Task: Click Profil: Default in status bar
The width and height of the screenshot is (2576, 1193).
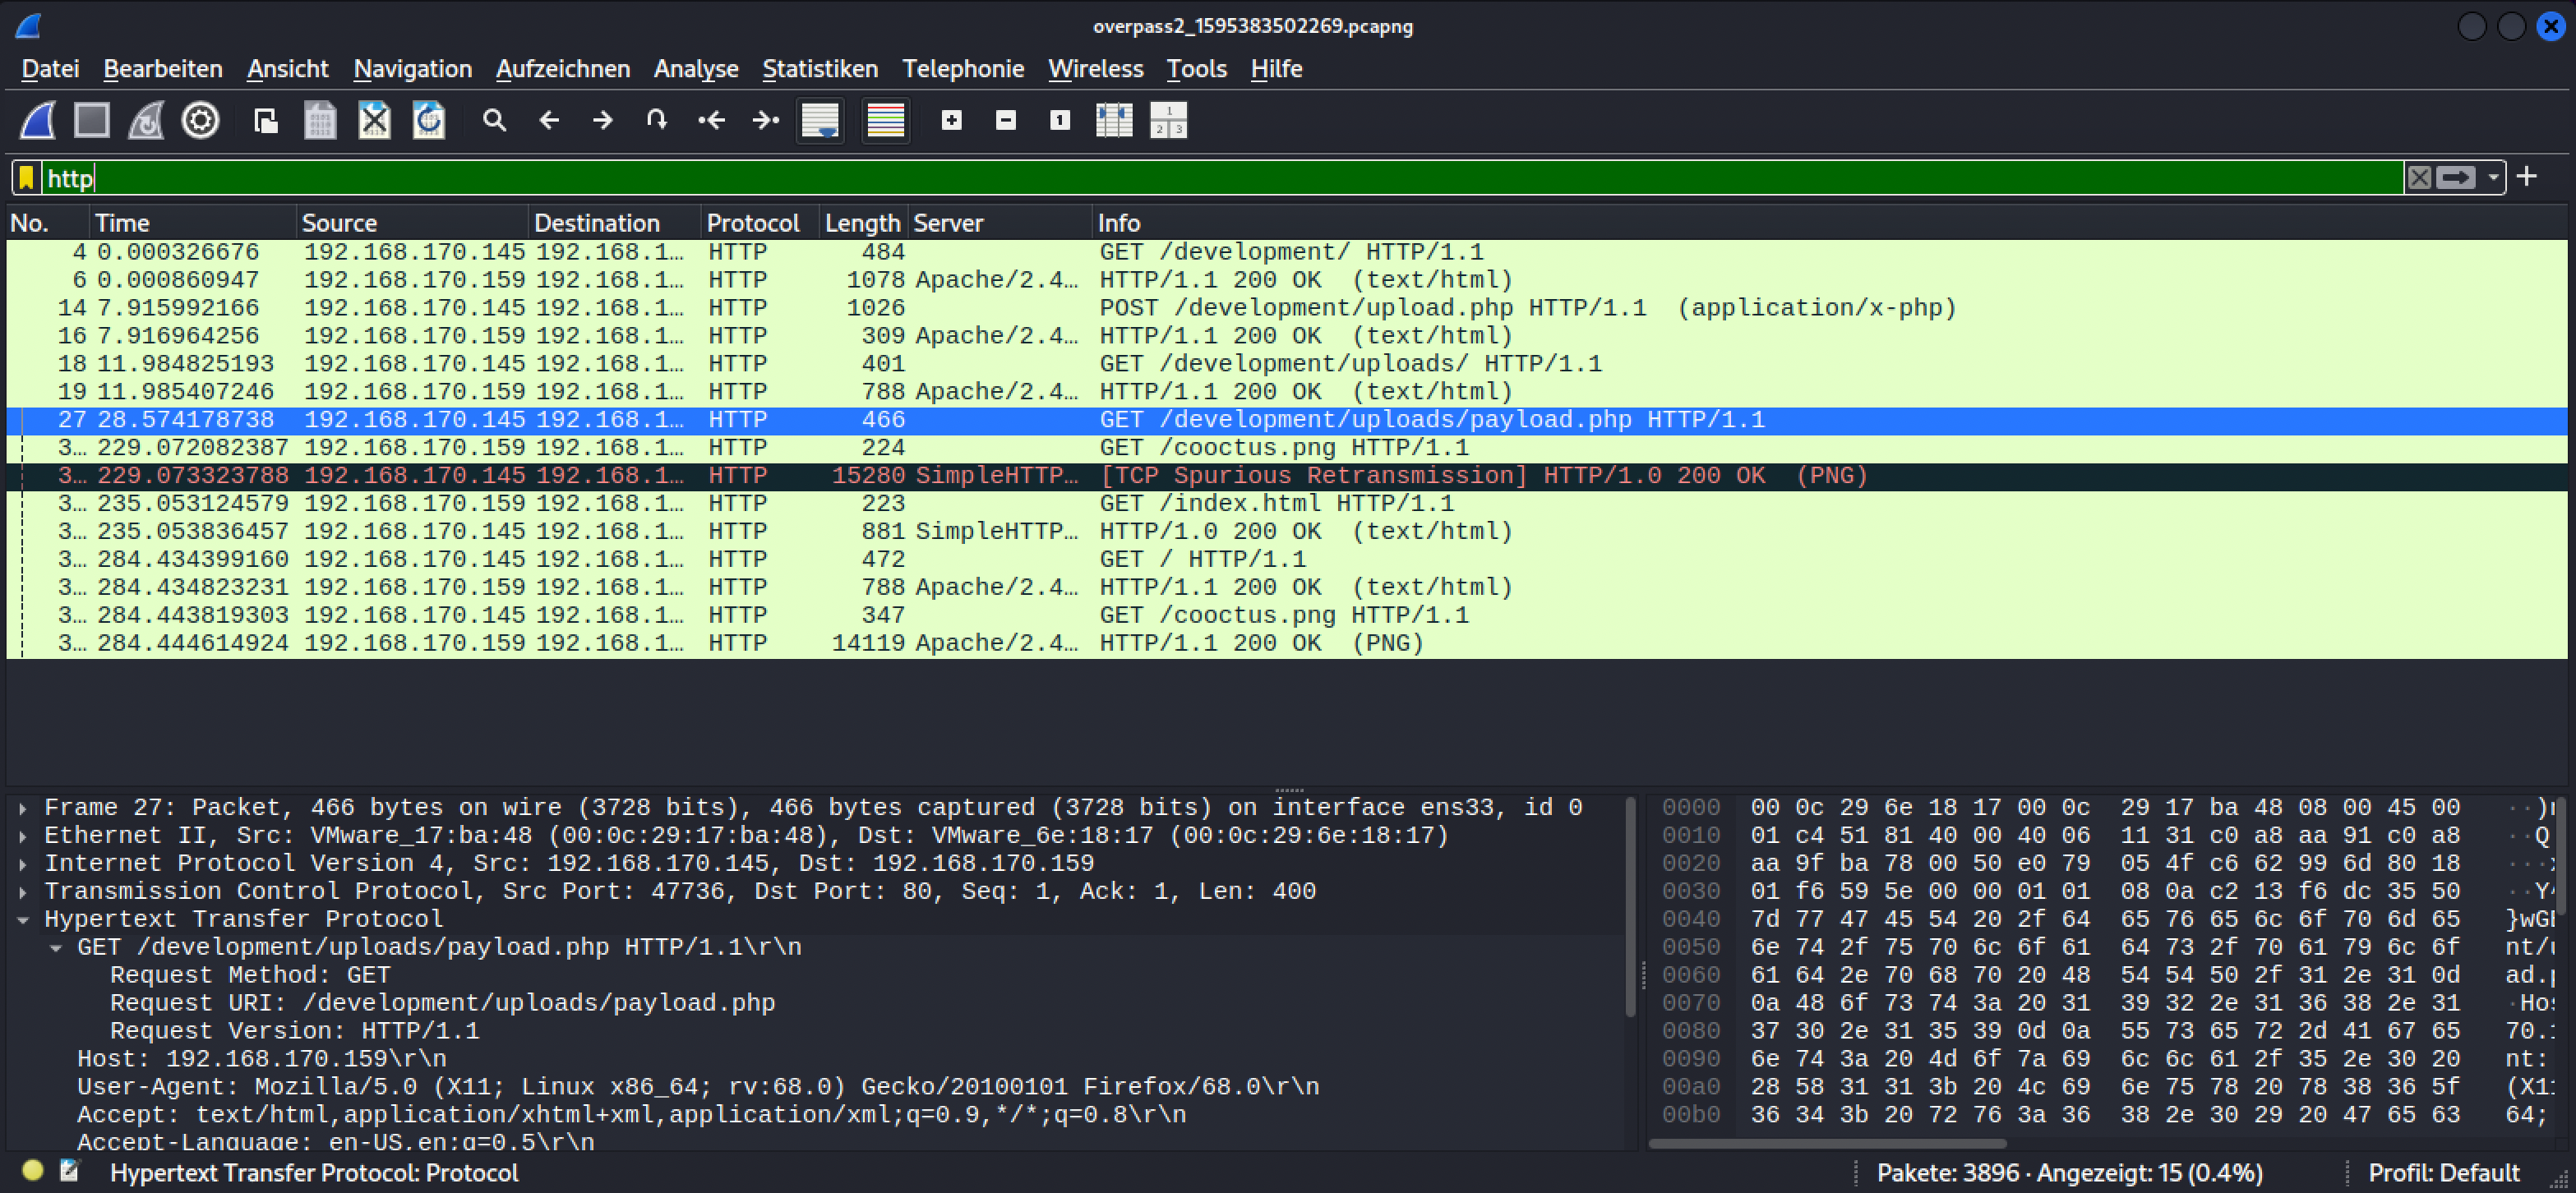Action: 2443,1172
